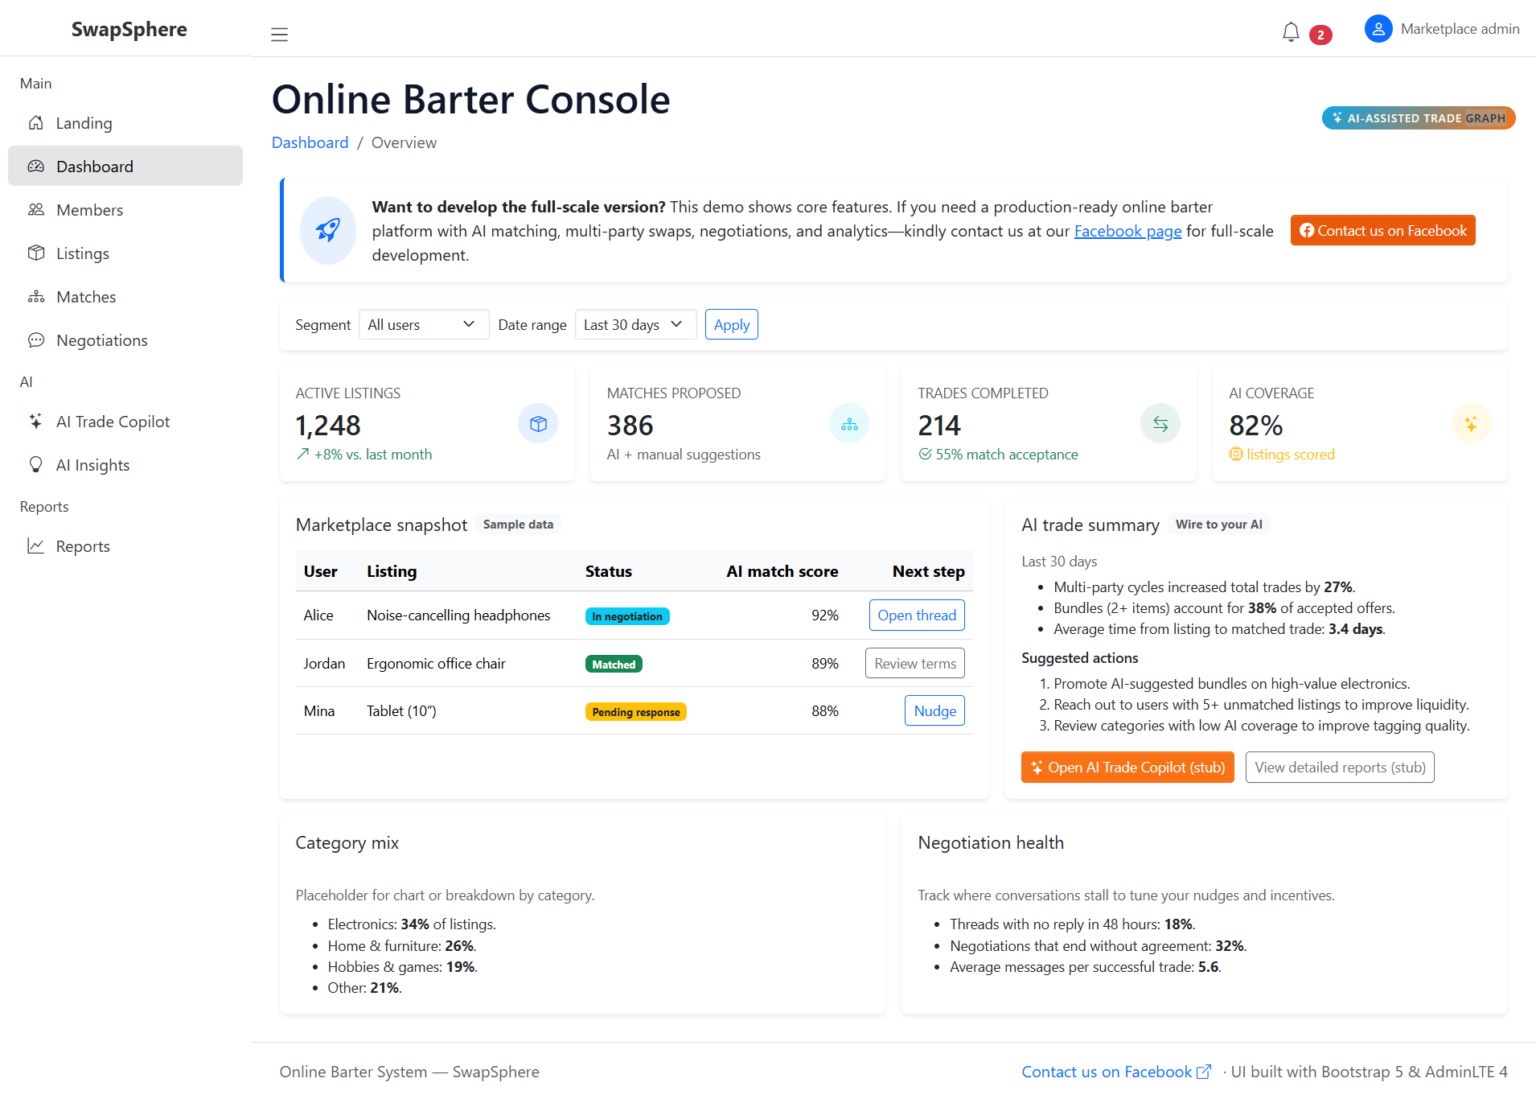The height and width of the screenshot is (1099, 1536).
Task: Expand the Last 30 days date range dropdown
Action: pyautogui.click(x=635, y=324)
